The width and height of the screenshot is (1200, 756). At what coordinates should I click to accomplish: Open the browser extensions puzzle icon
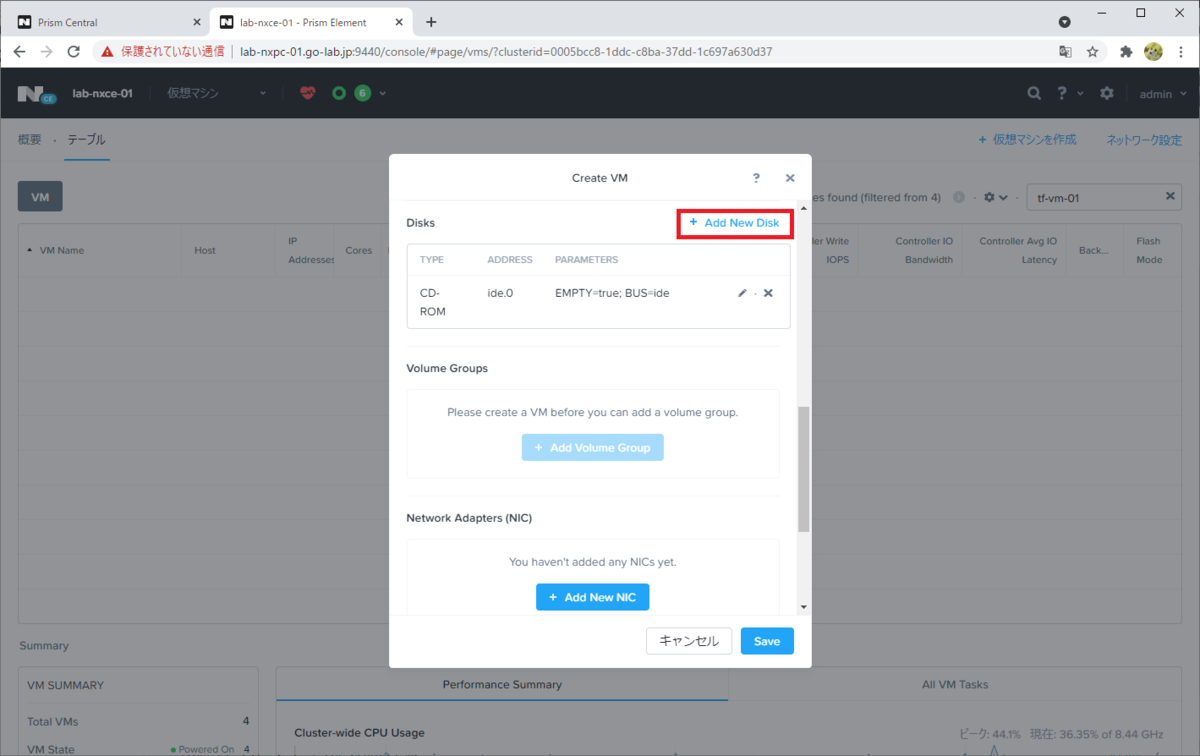point(1126,51)
